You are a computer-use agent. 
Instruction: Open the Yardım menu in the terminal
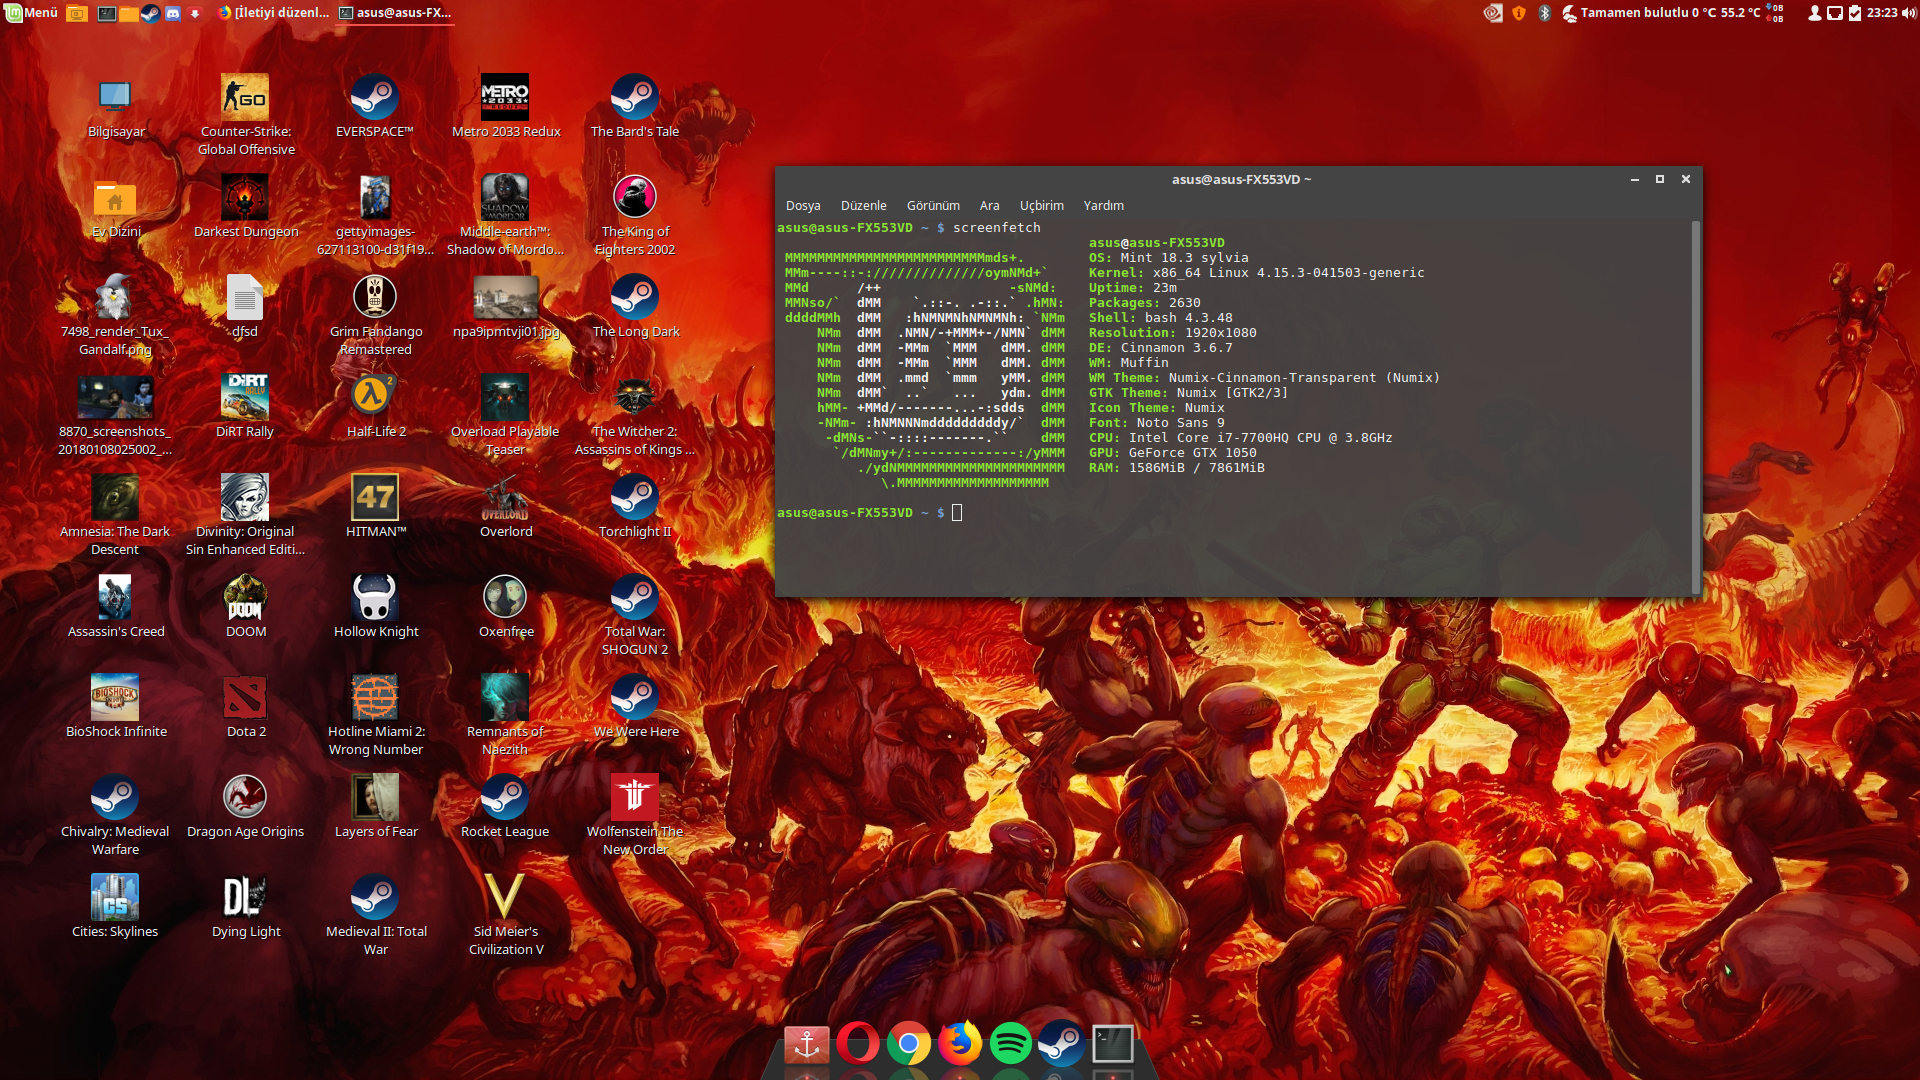tap(1103, 205)
